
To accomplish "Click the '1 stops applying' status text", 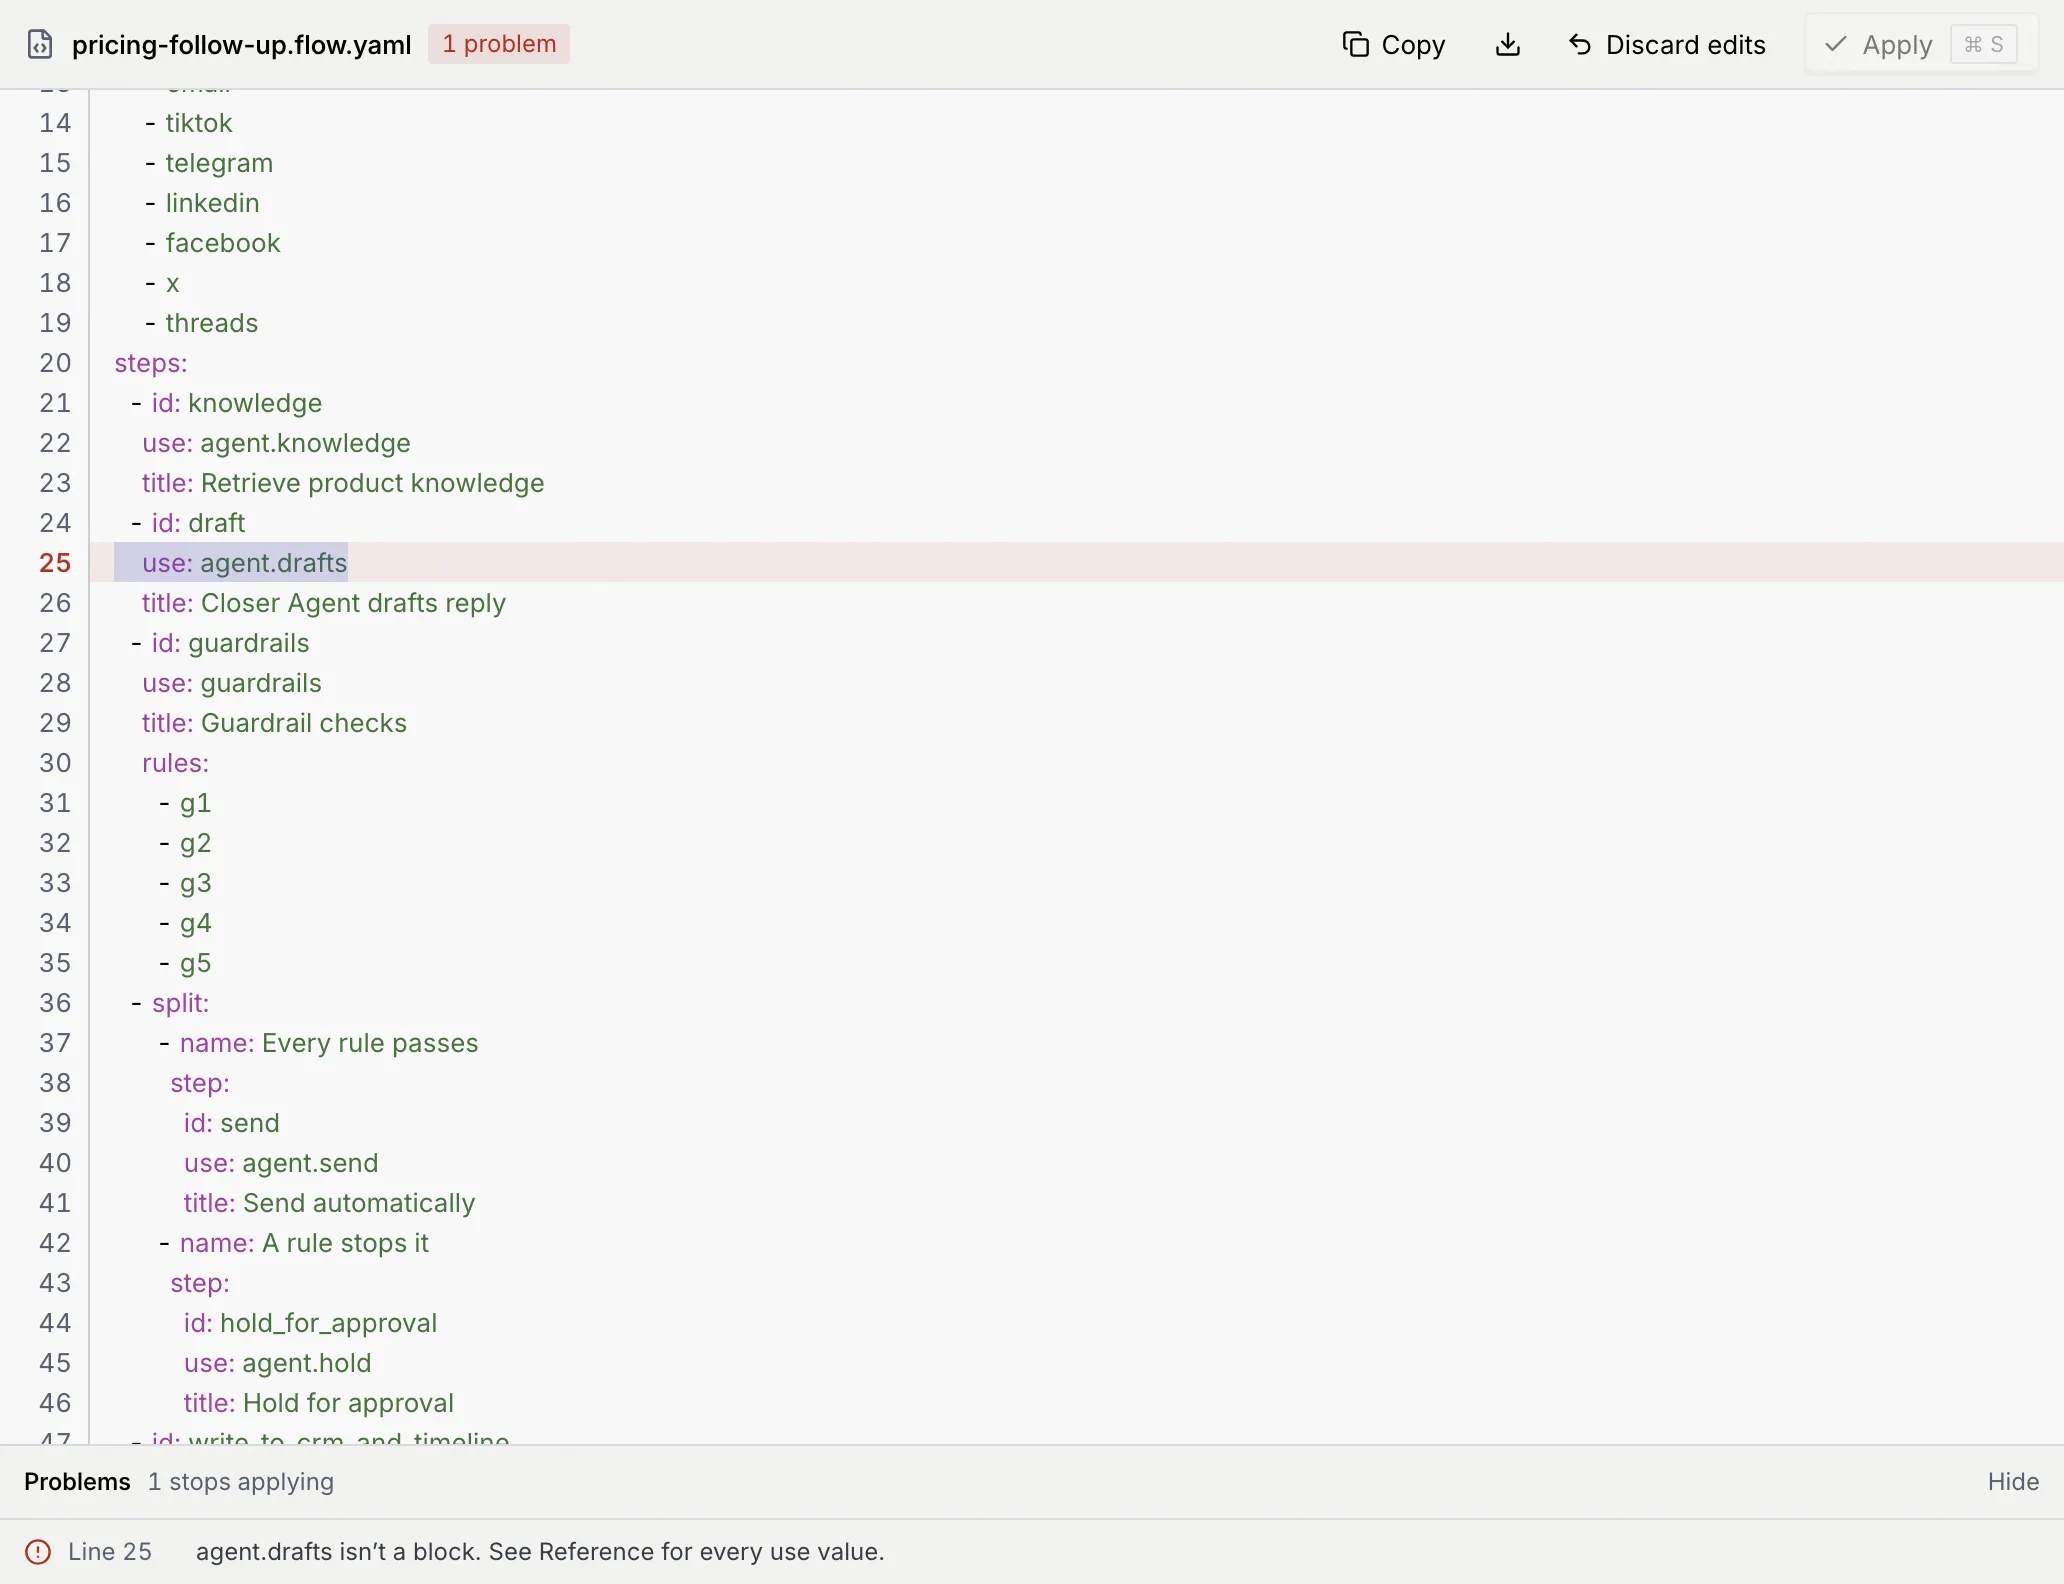I will coord(240,1481).
